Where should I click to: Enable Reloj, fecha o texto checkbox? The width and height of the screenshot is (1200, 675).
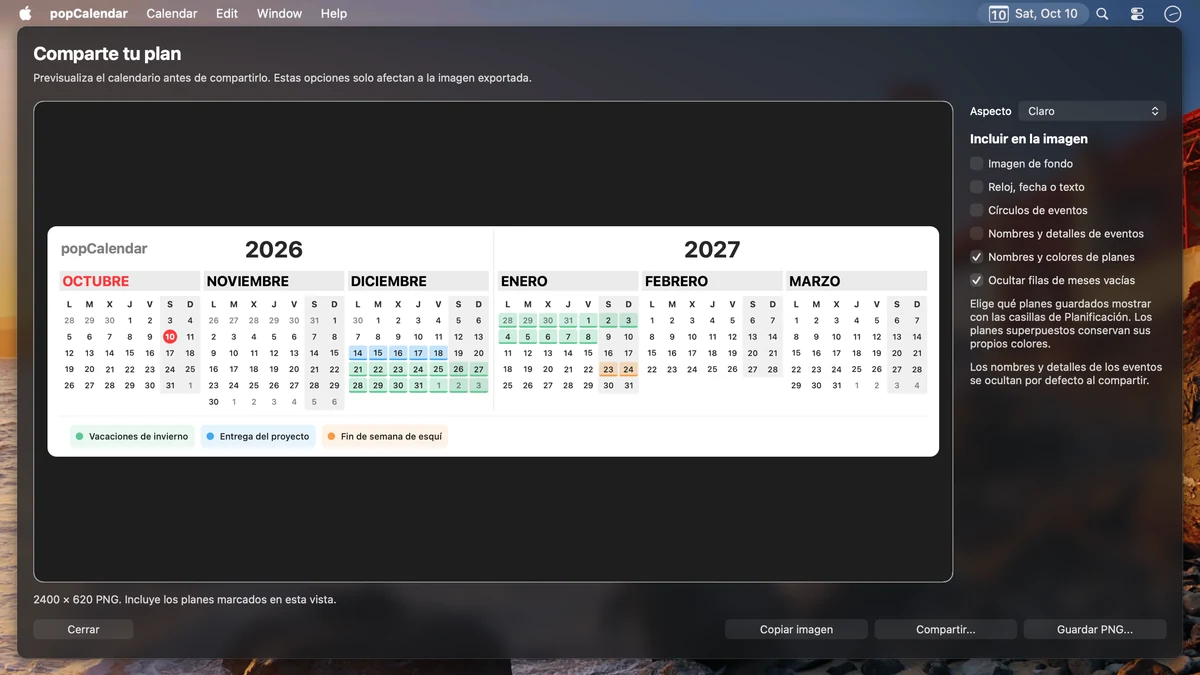click(977, 187)
